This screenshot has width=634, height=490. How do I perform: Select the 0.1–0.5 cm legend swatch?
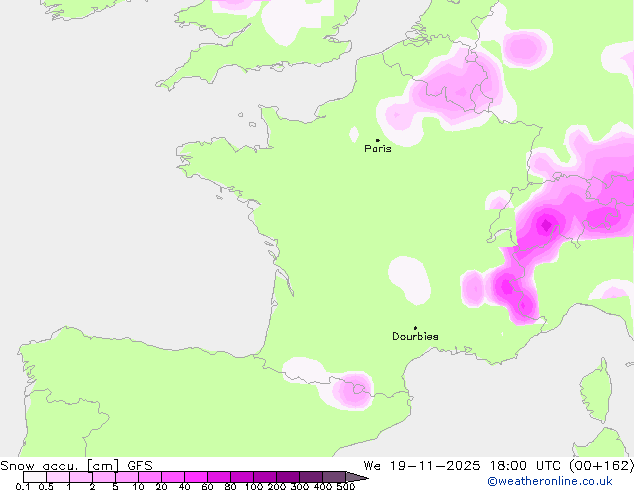35,477
